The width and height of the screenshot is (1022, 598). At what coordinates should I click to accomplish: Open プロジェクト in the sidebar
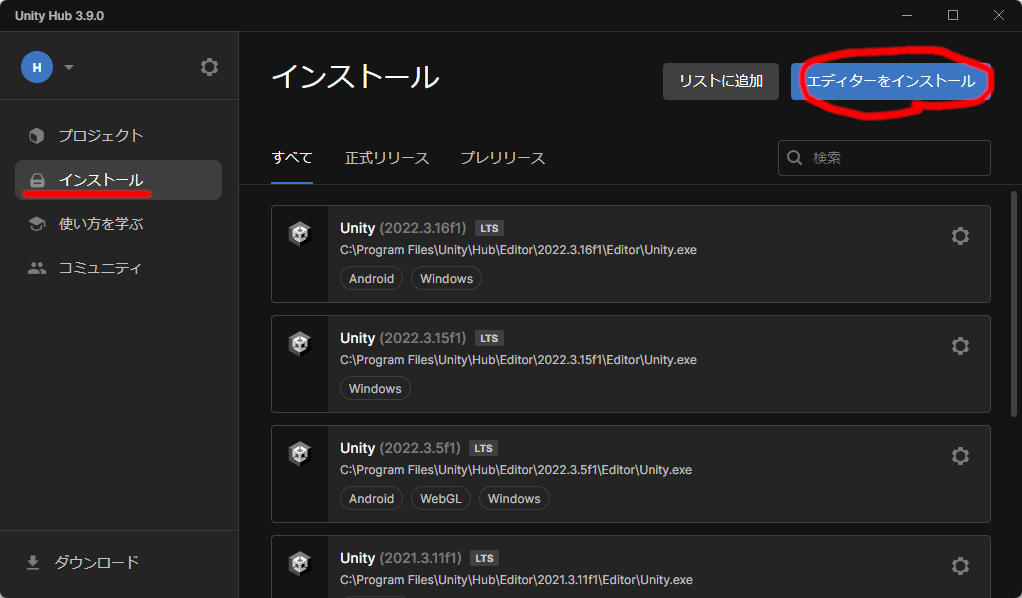(x=119, y=136)
